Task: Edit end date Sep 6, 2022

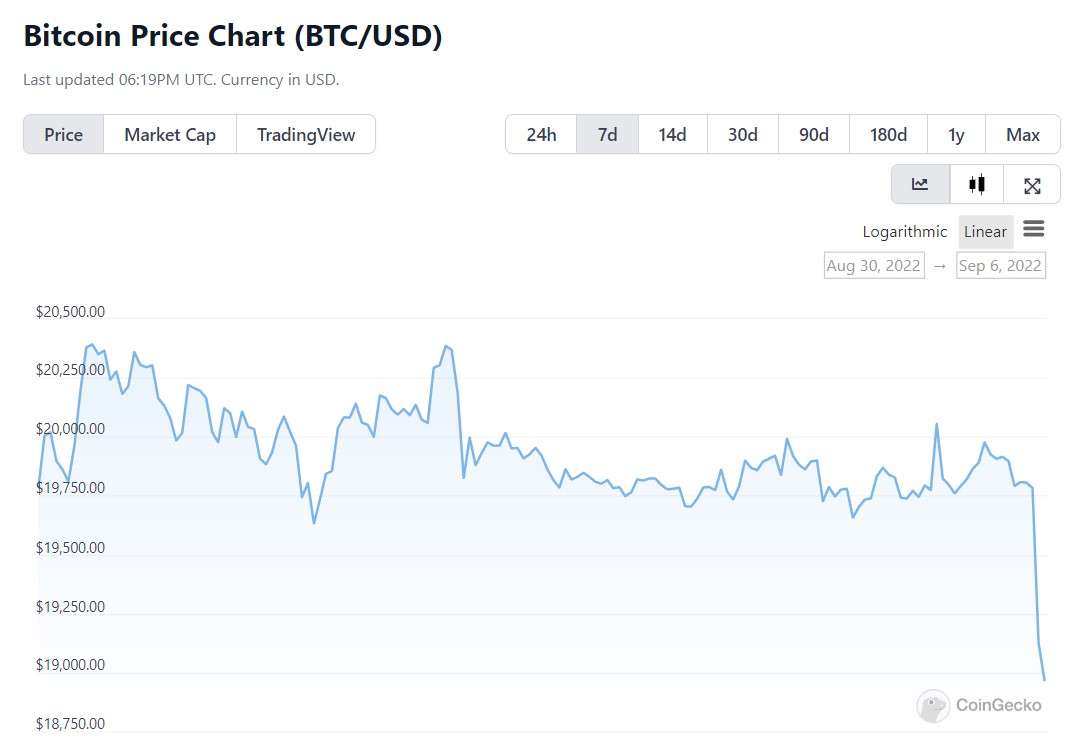Action: click(1000, 265)
